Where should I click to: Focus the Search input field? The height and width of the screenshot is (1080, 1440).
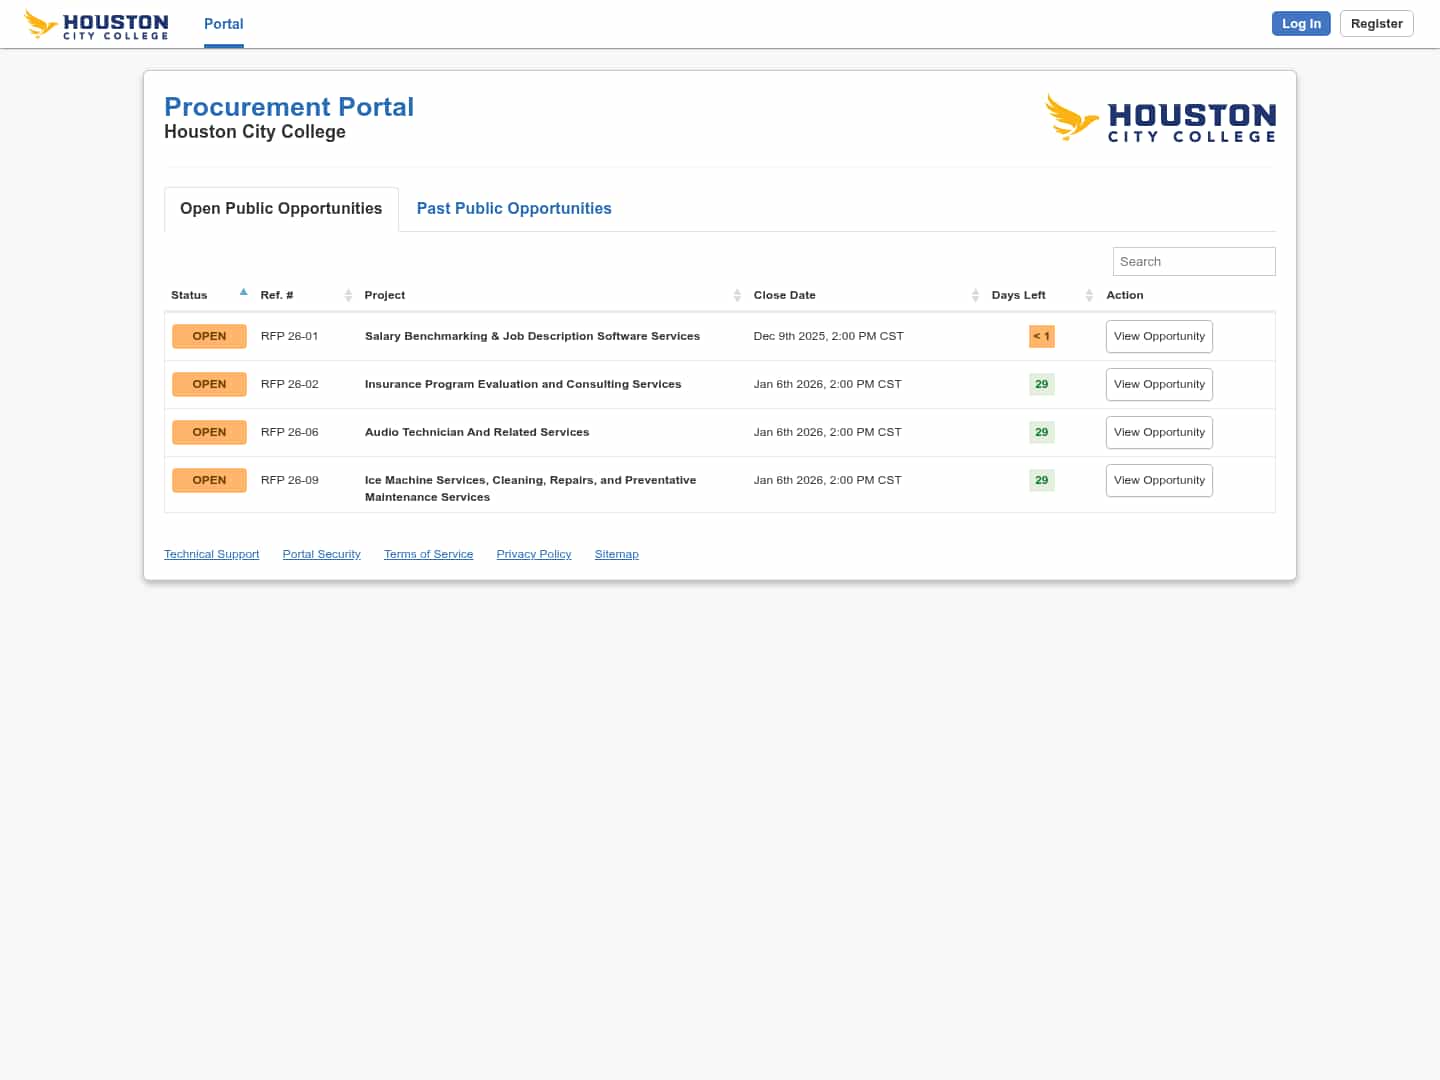pyautogui.click(x=1194, y=261)
